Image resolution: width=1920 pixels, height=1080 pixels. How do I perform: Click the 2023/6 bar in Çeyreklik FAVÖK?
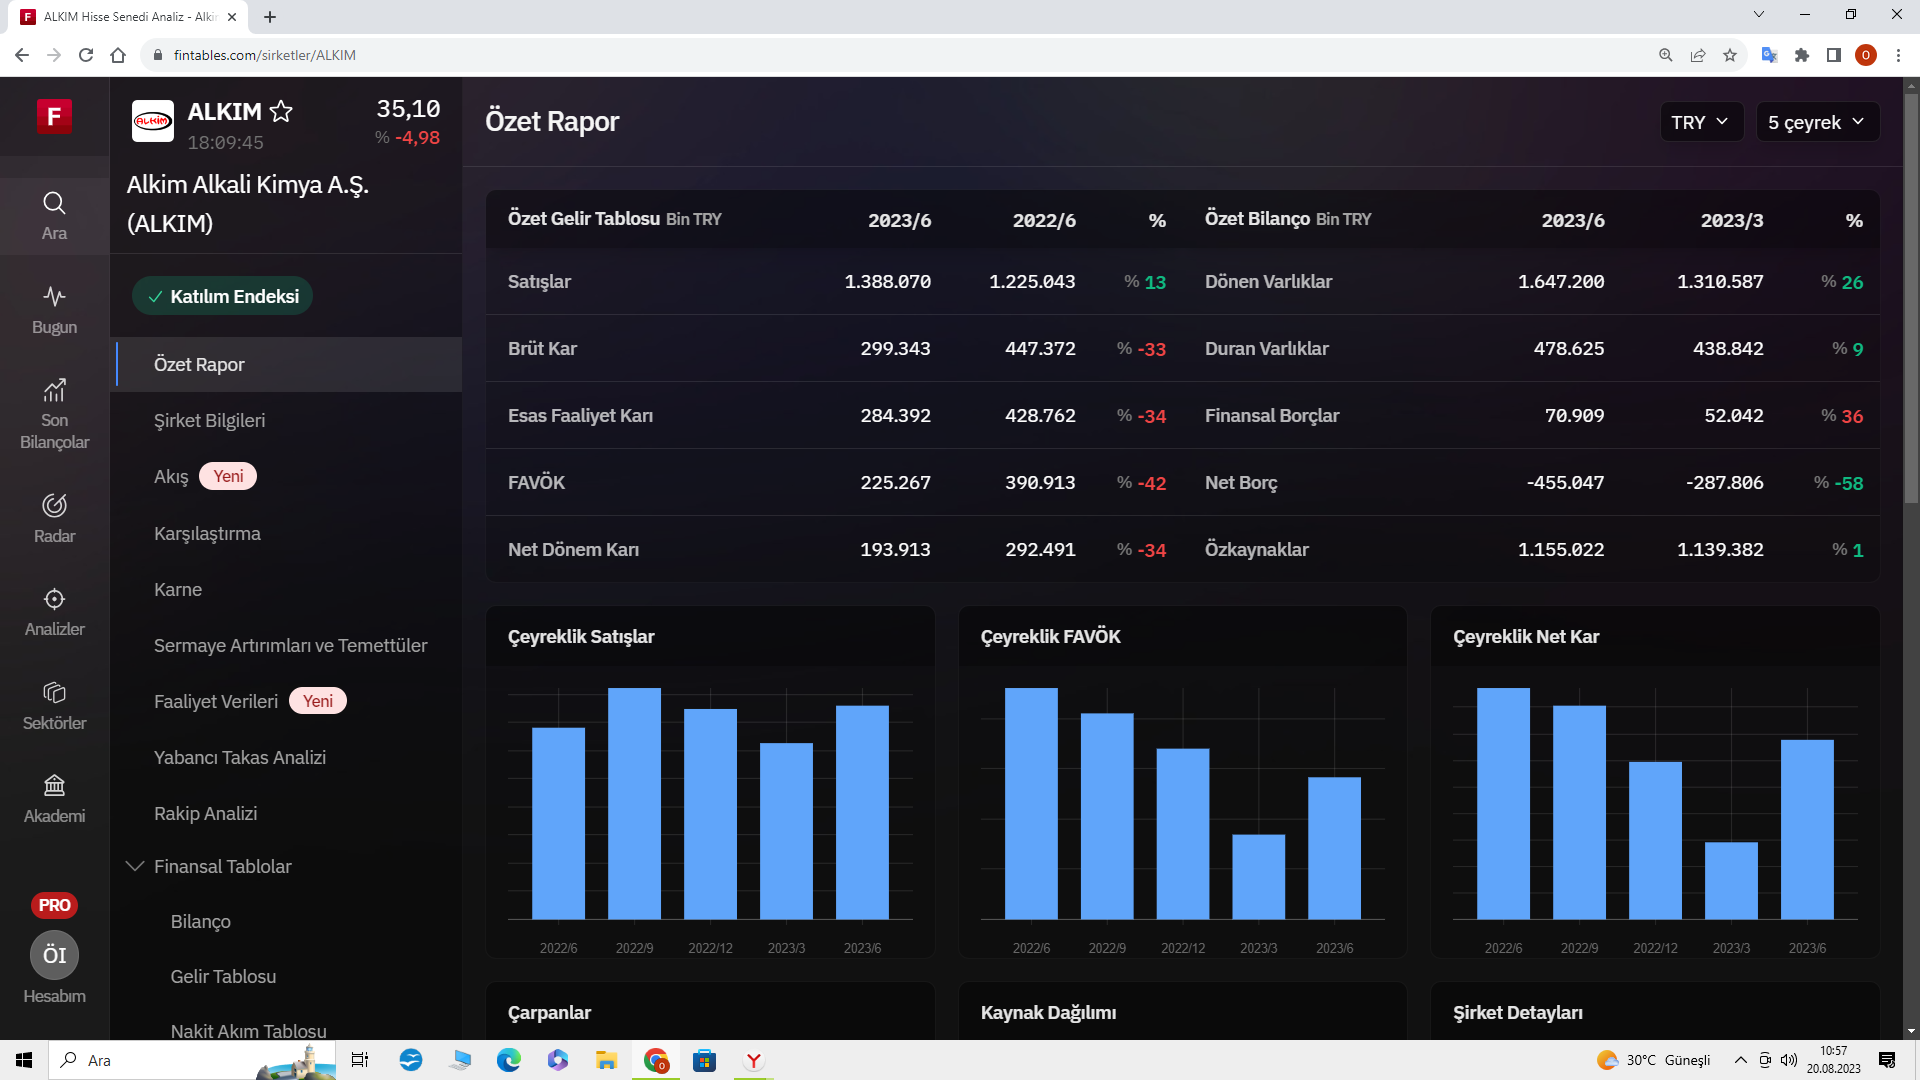[1334, 848]
